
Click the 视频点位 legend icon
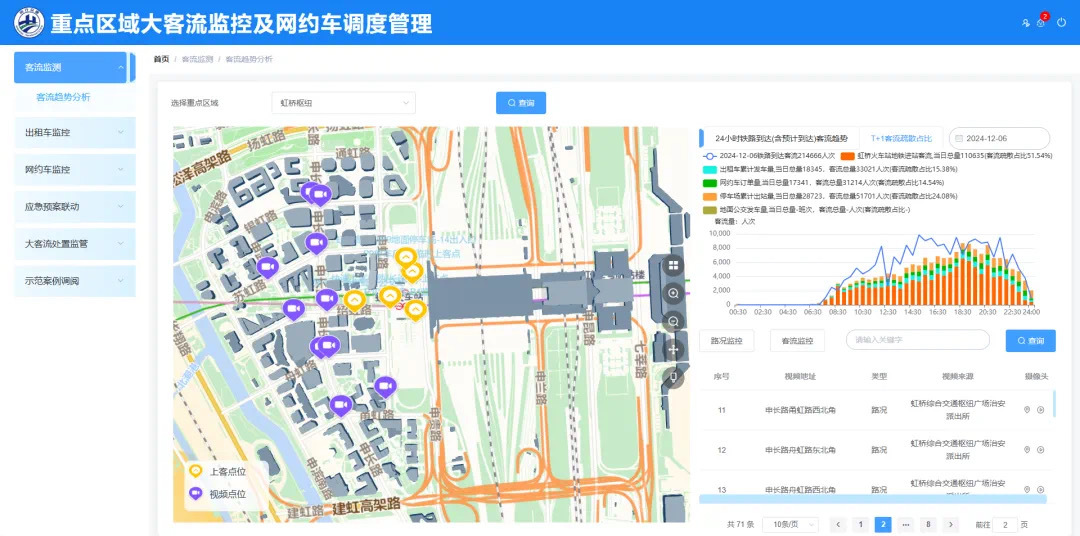196,493
